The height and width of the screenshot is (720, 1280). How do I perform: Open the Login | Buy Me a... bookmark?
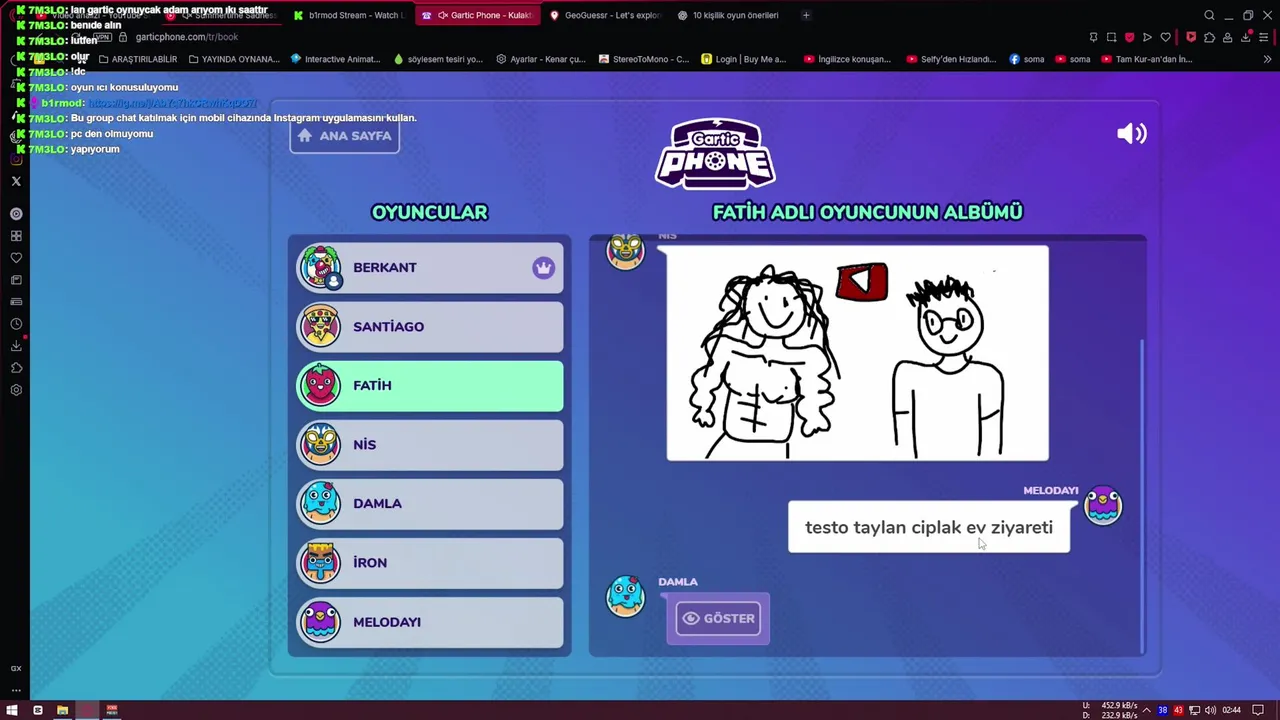(744, 59)
